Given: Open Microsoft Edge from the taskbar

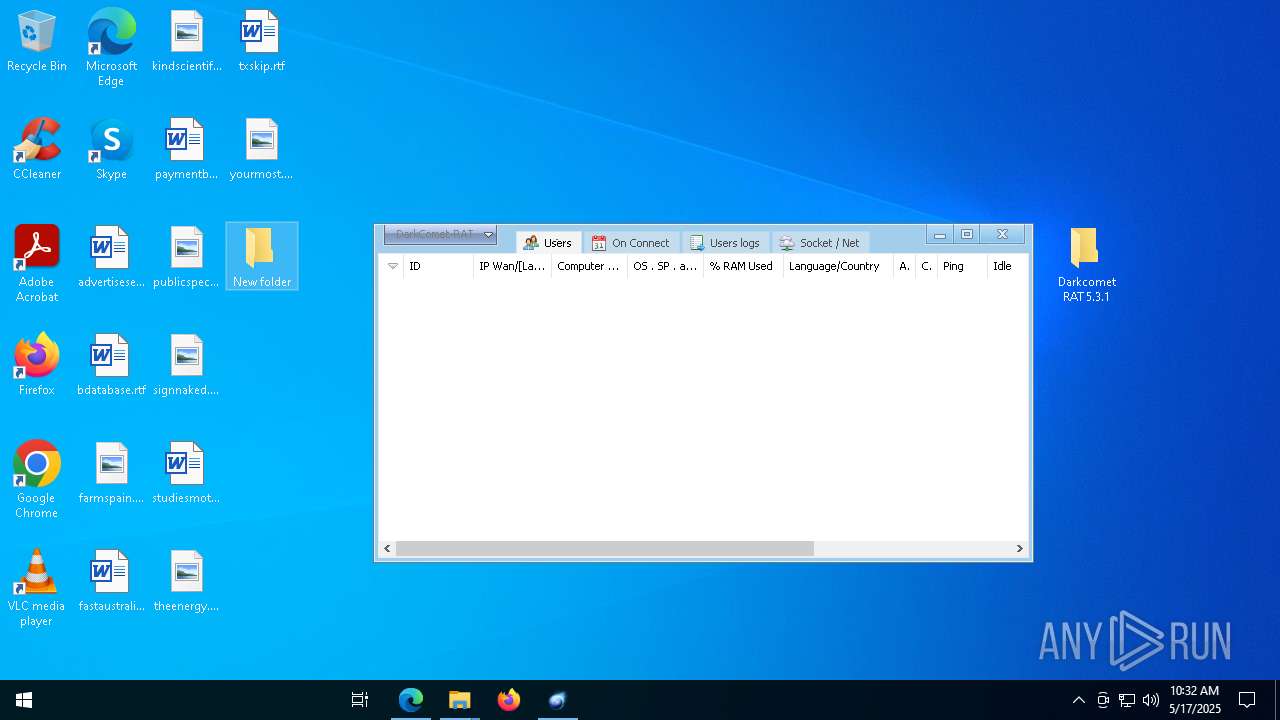Looking at the screenshot, I should [x=411, y=700].
